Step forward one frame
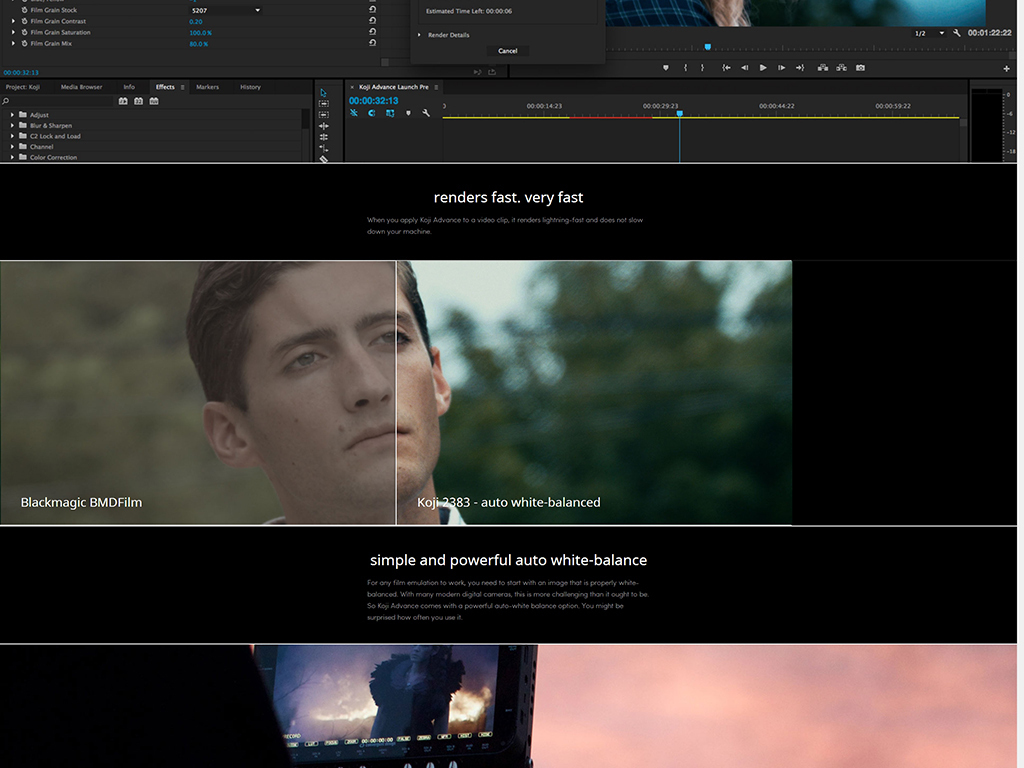 781,68
